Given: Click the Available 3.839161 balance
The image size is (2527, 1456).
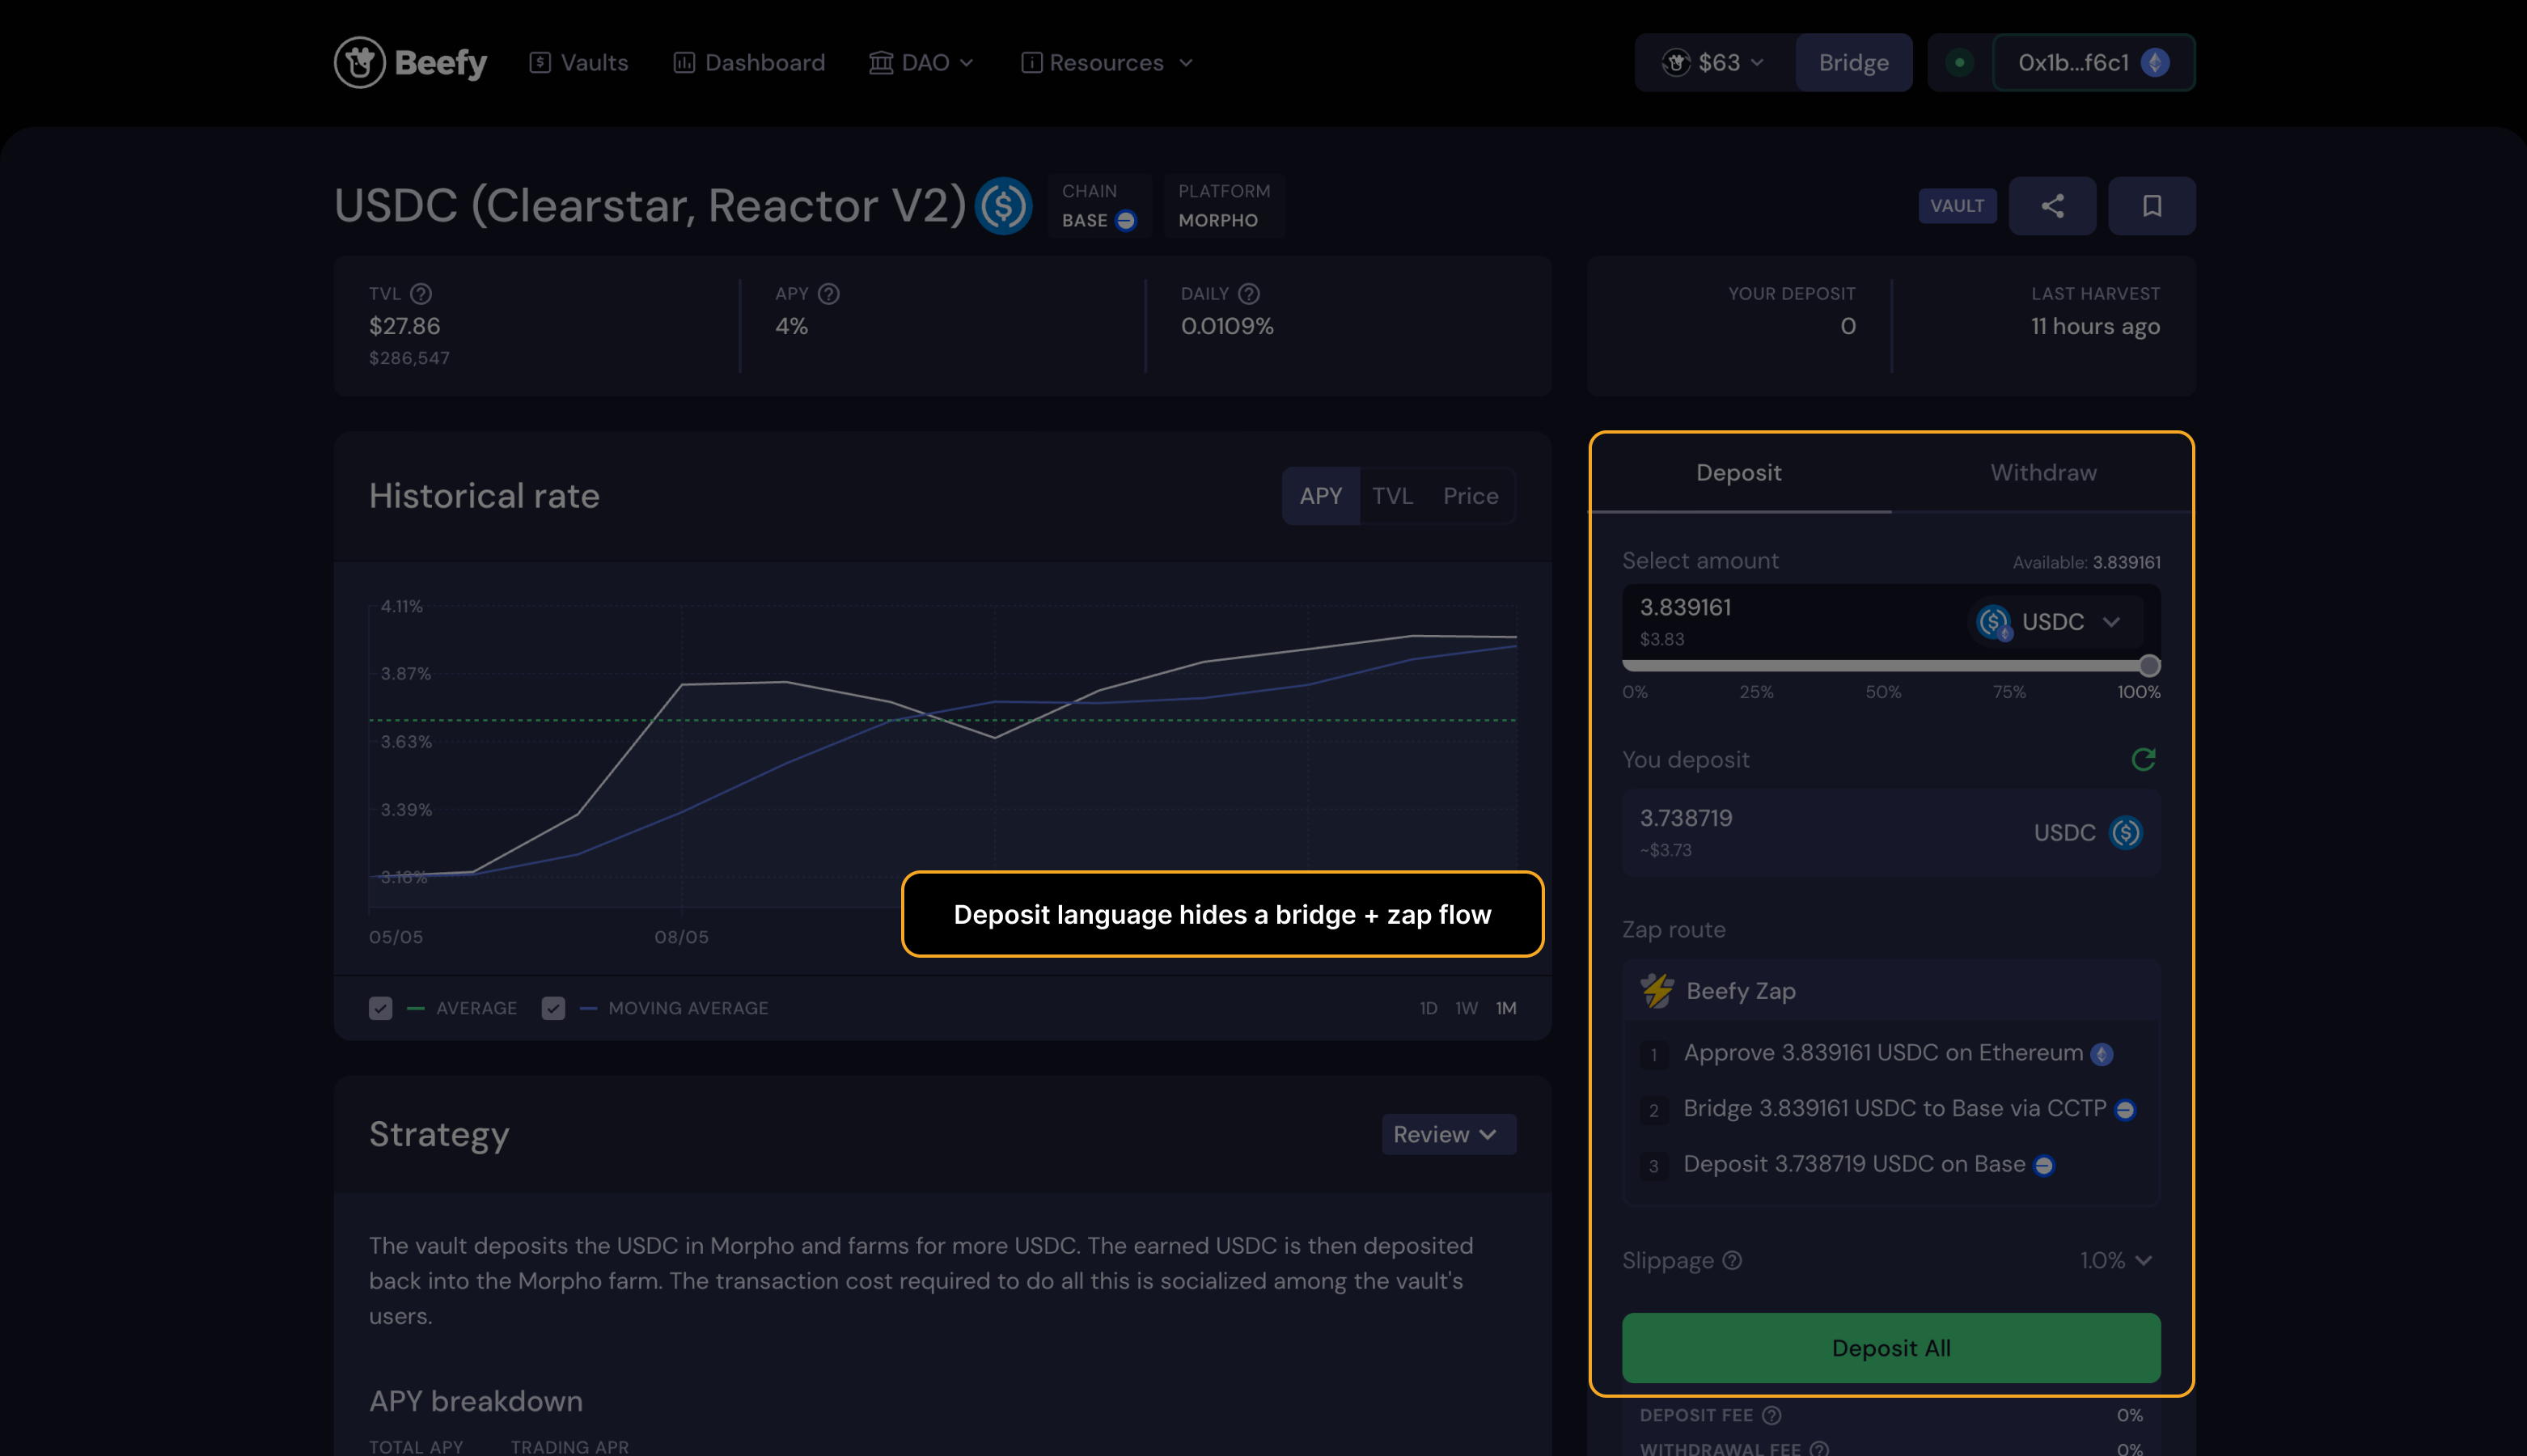Looking at the screenshot, I should coord(2087,562).
